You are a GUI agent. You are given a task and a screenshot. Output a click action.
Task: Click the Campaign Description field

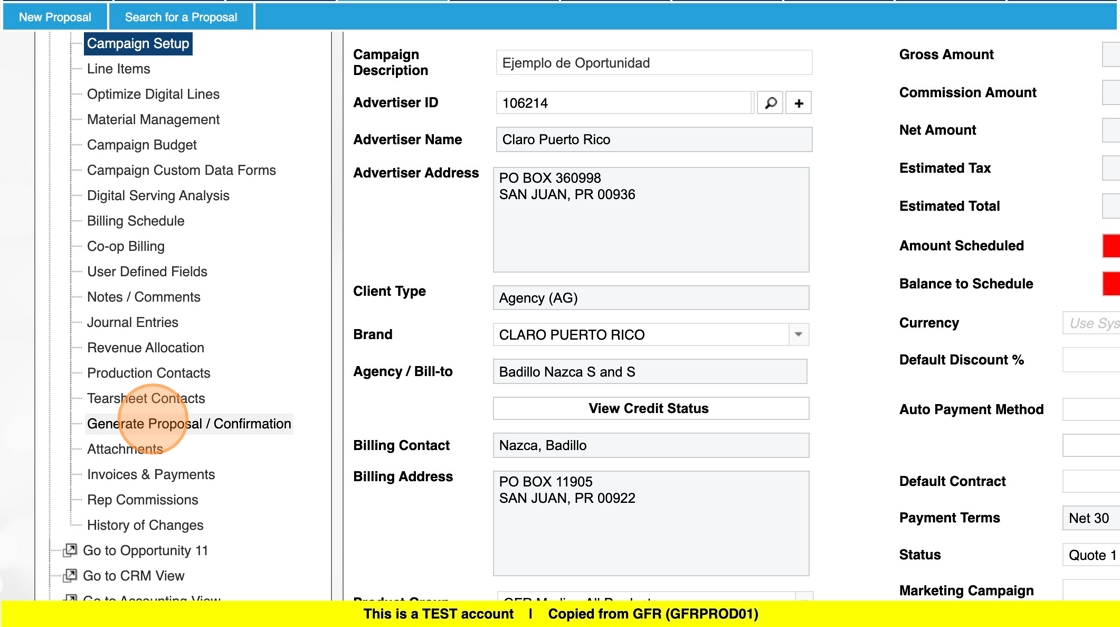point(654,63)
